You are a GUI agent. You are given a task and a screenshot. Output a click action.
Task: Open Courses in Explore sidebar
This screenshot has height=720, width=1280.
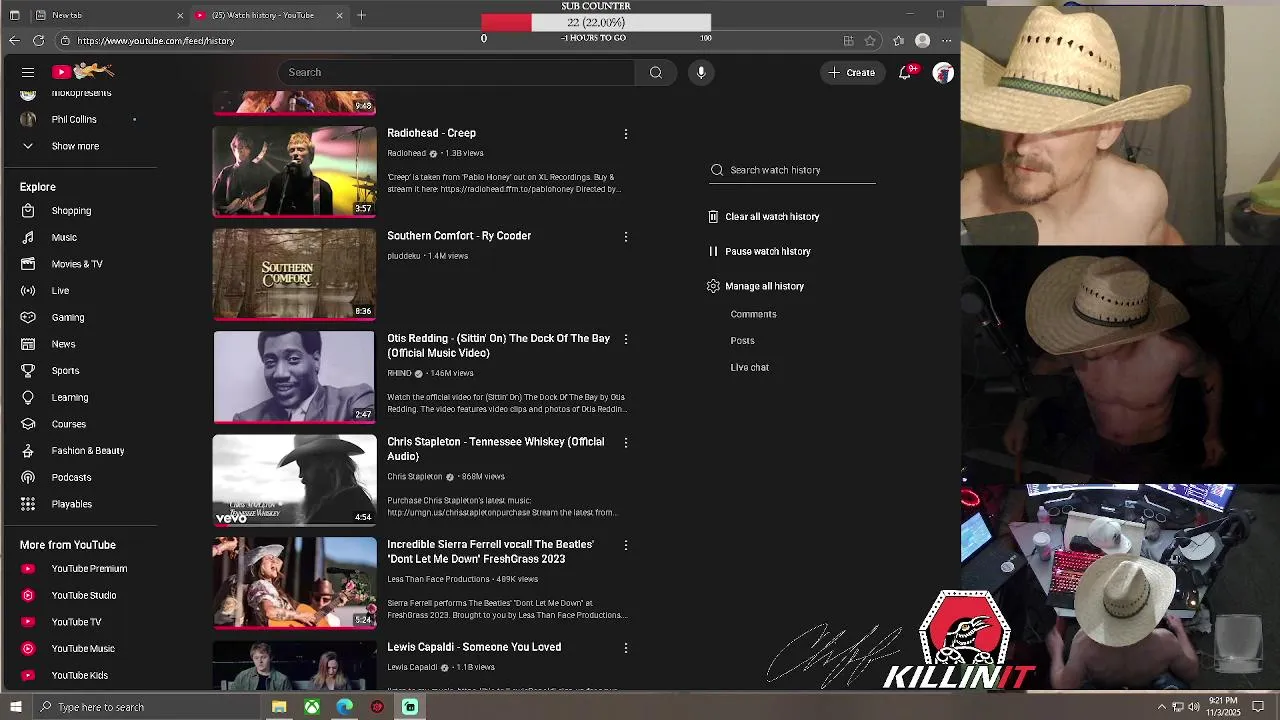point(69,424)
